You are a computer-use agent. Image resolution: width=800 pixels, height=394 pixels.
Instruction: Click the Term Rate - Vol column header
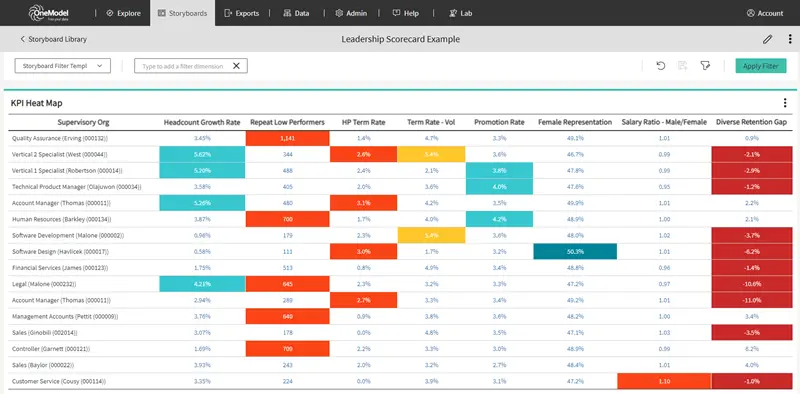point(431,122)
